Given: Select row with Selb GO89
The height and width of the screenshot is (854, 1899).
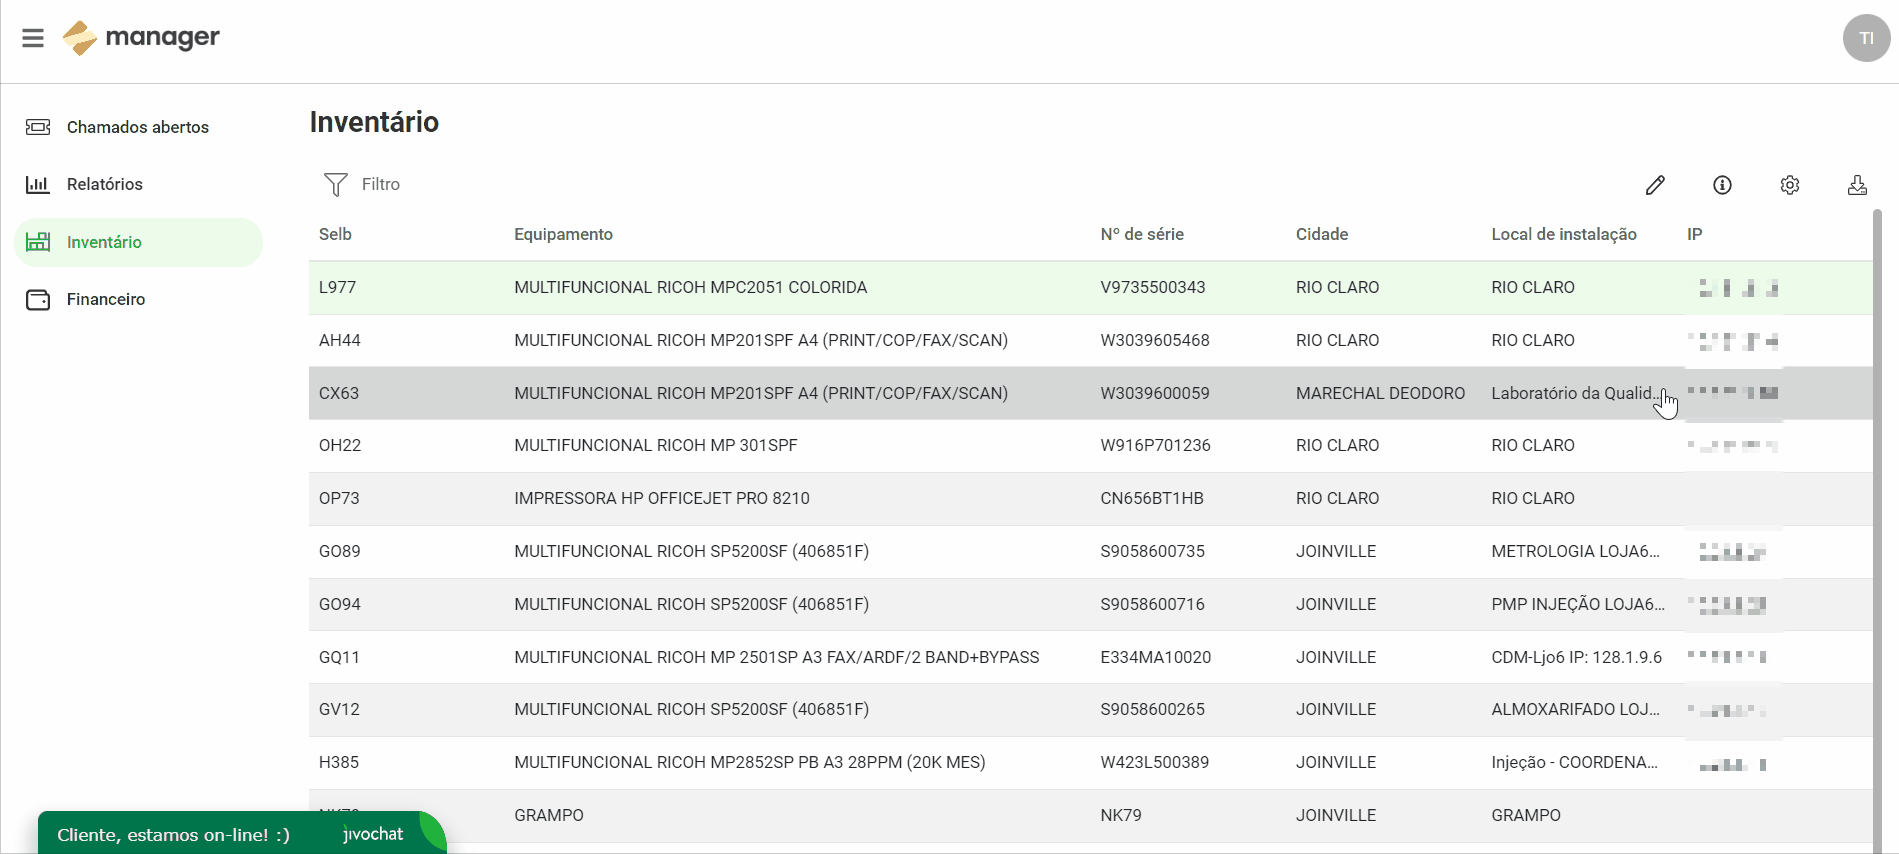Looking at the screenshot, I should pyautogui.click(x=1090, y=552).
